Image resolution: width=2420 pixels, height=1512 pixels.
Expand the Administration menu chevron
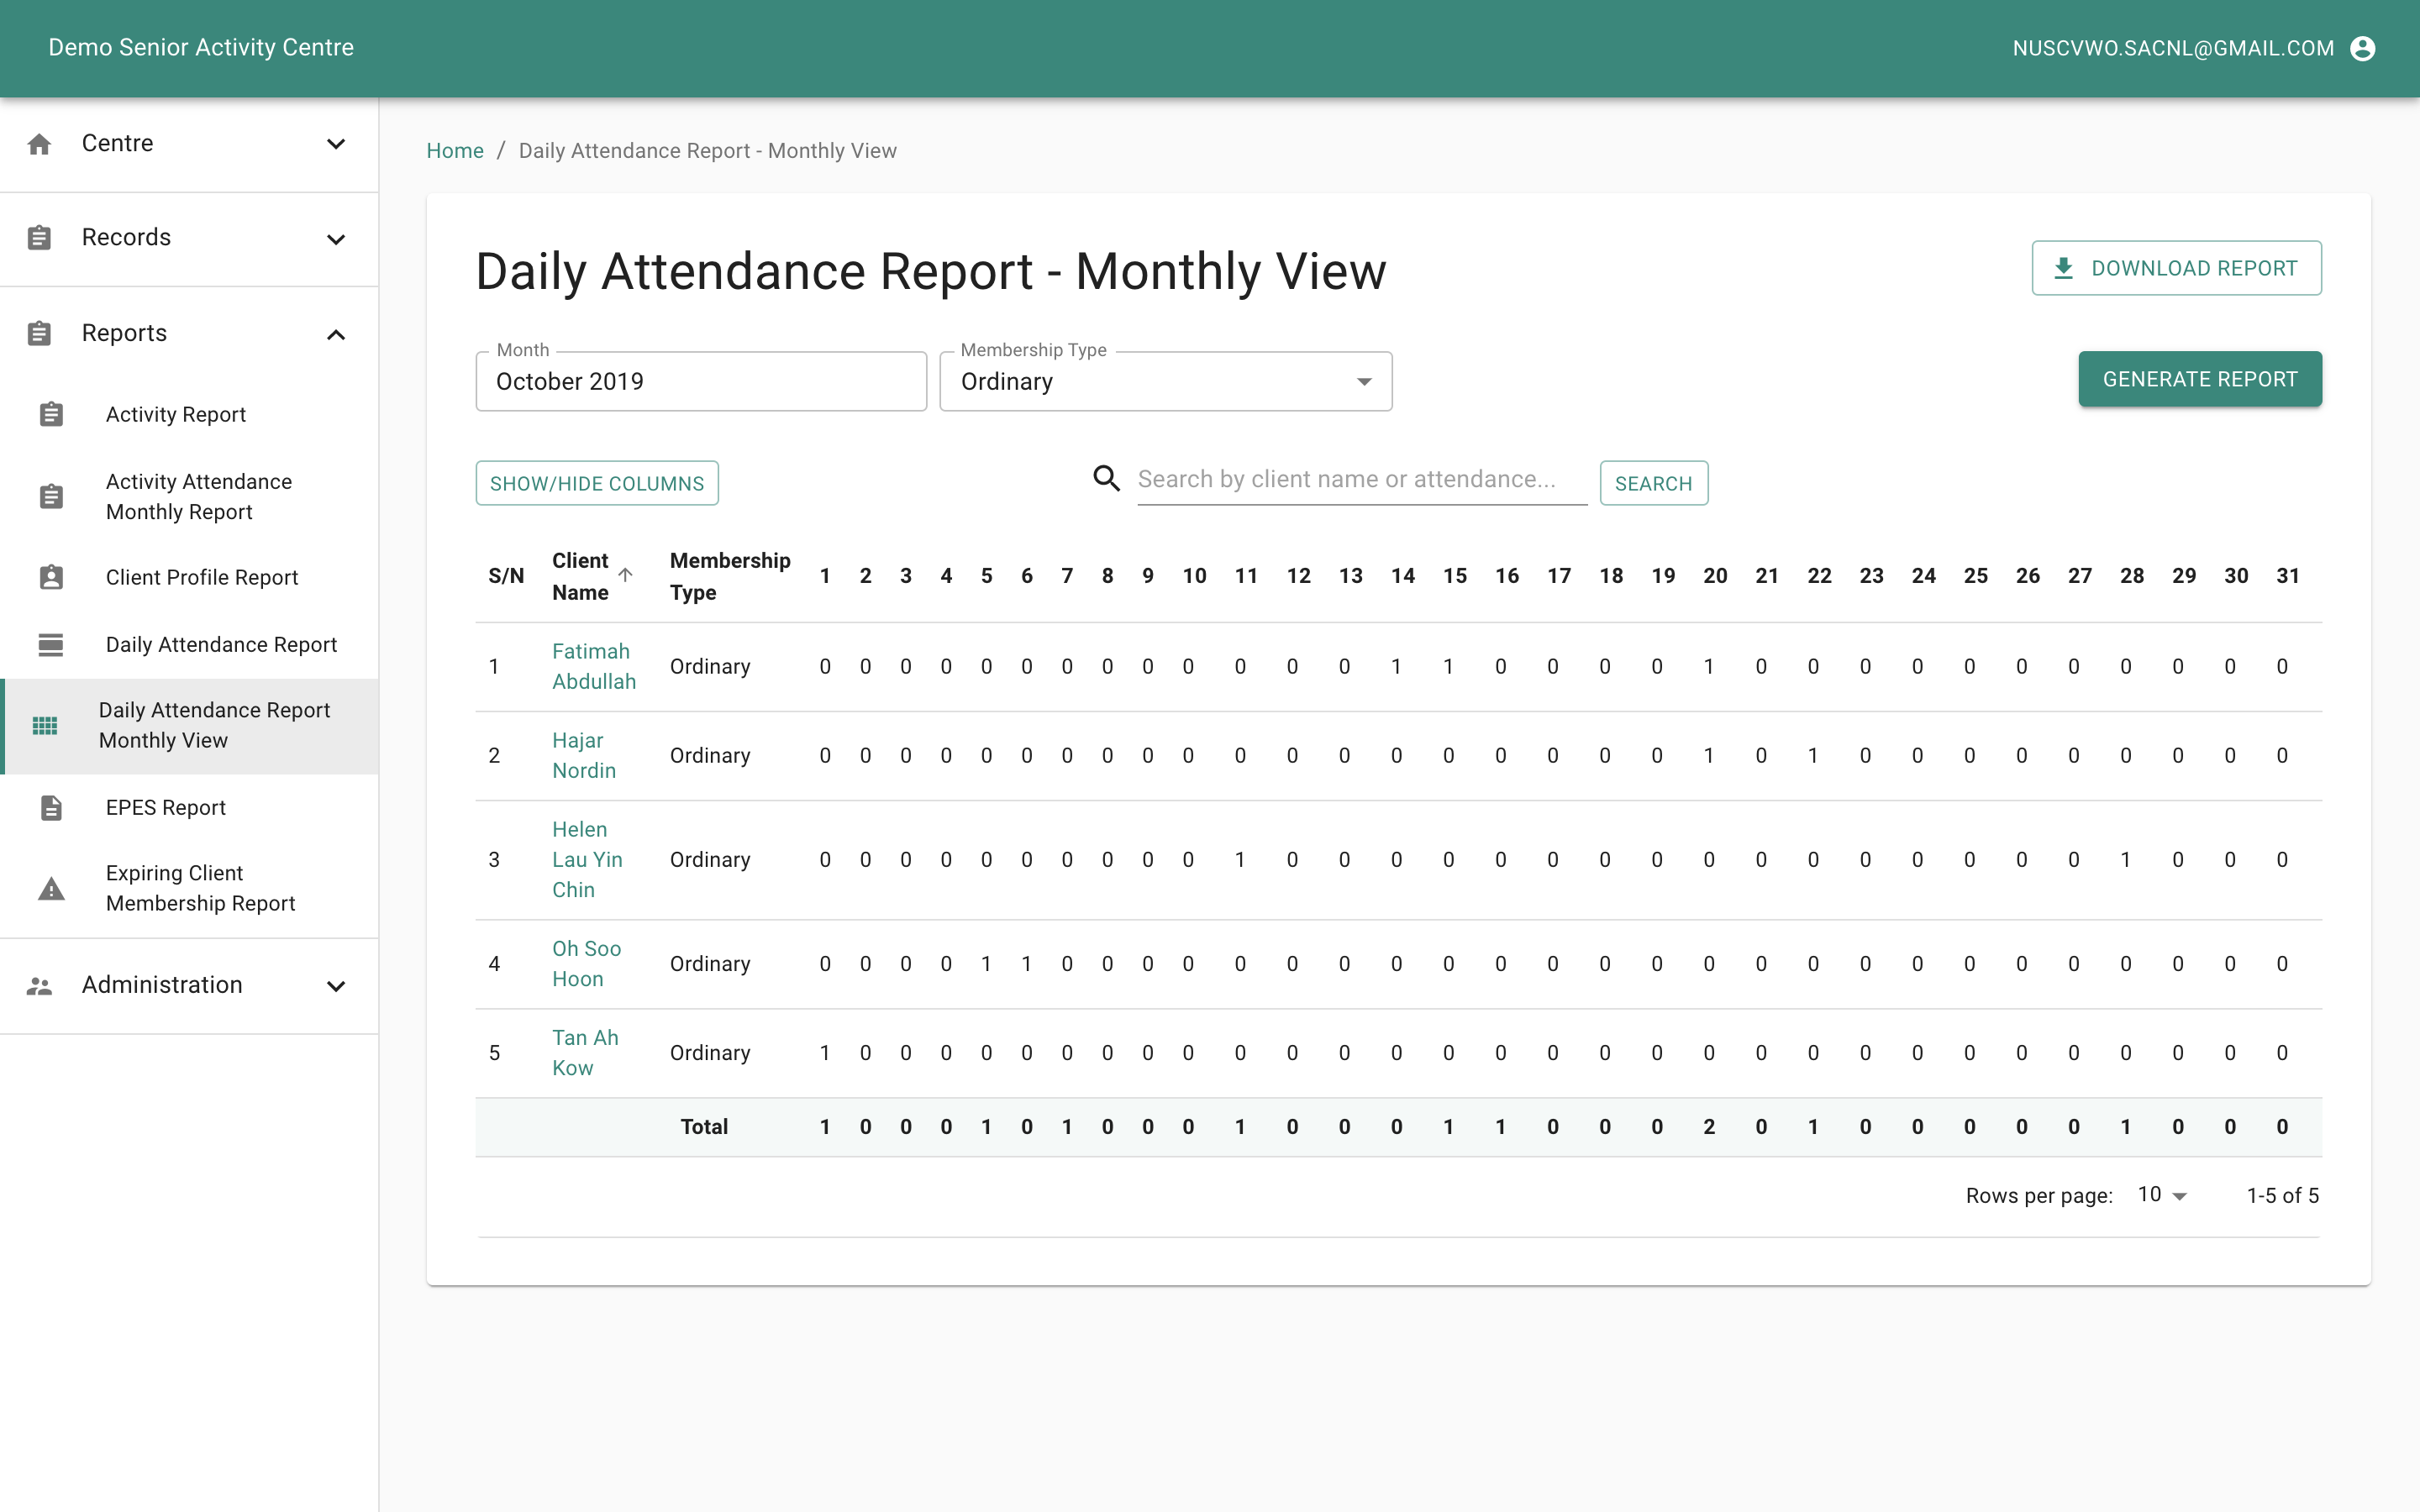tap(336, 986)
